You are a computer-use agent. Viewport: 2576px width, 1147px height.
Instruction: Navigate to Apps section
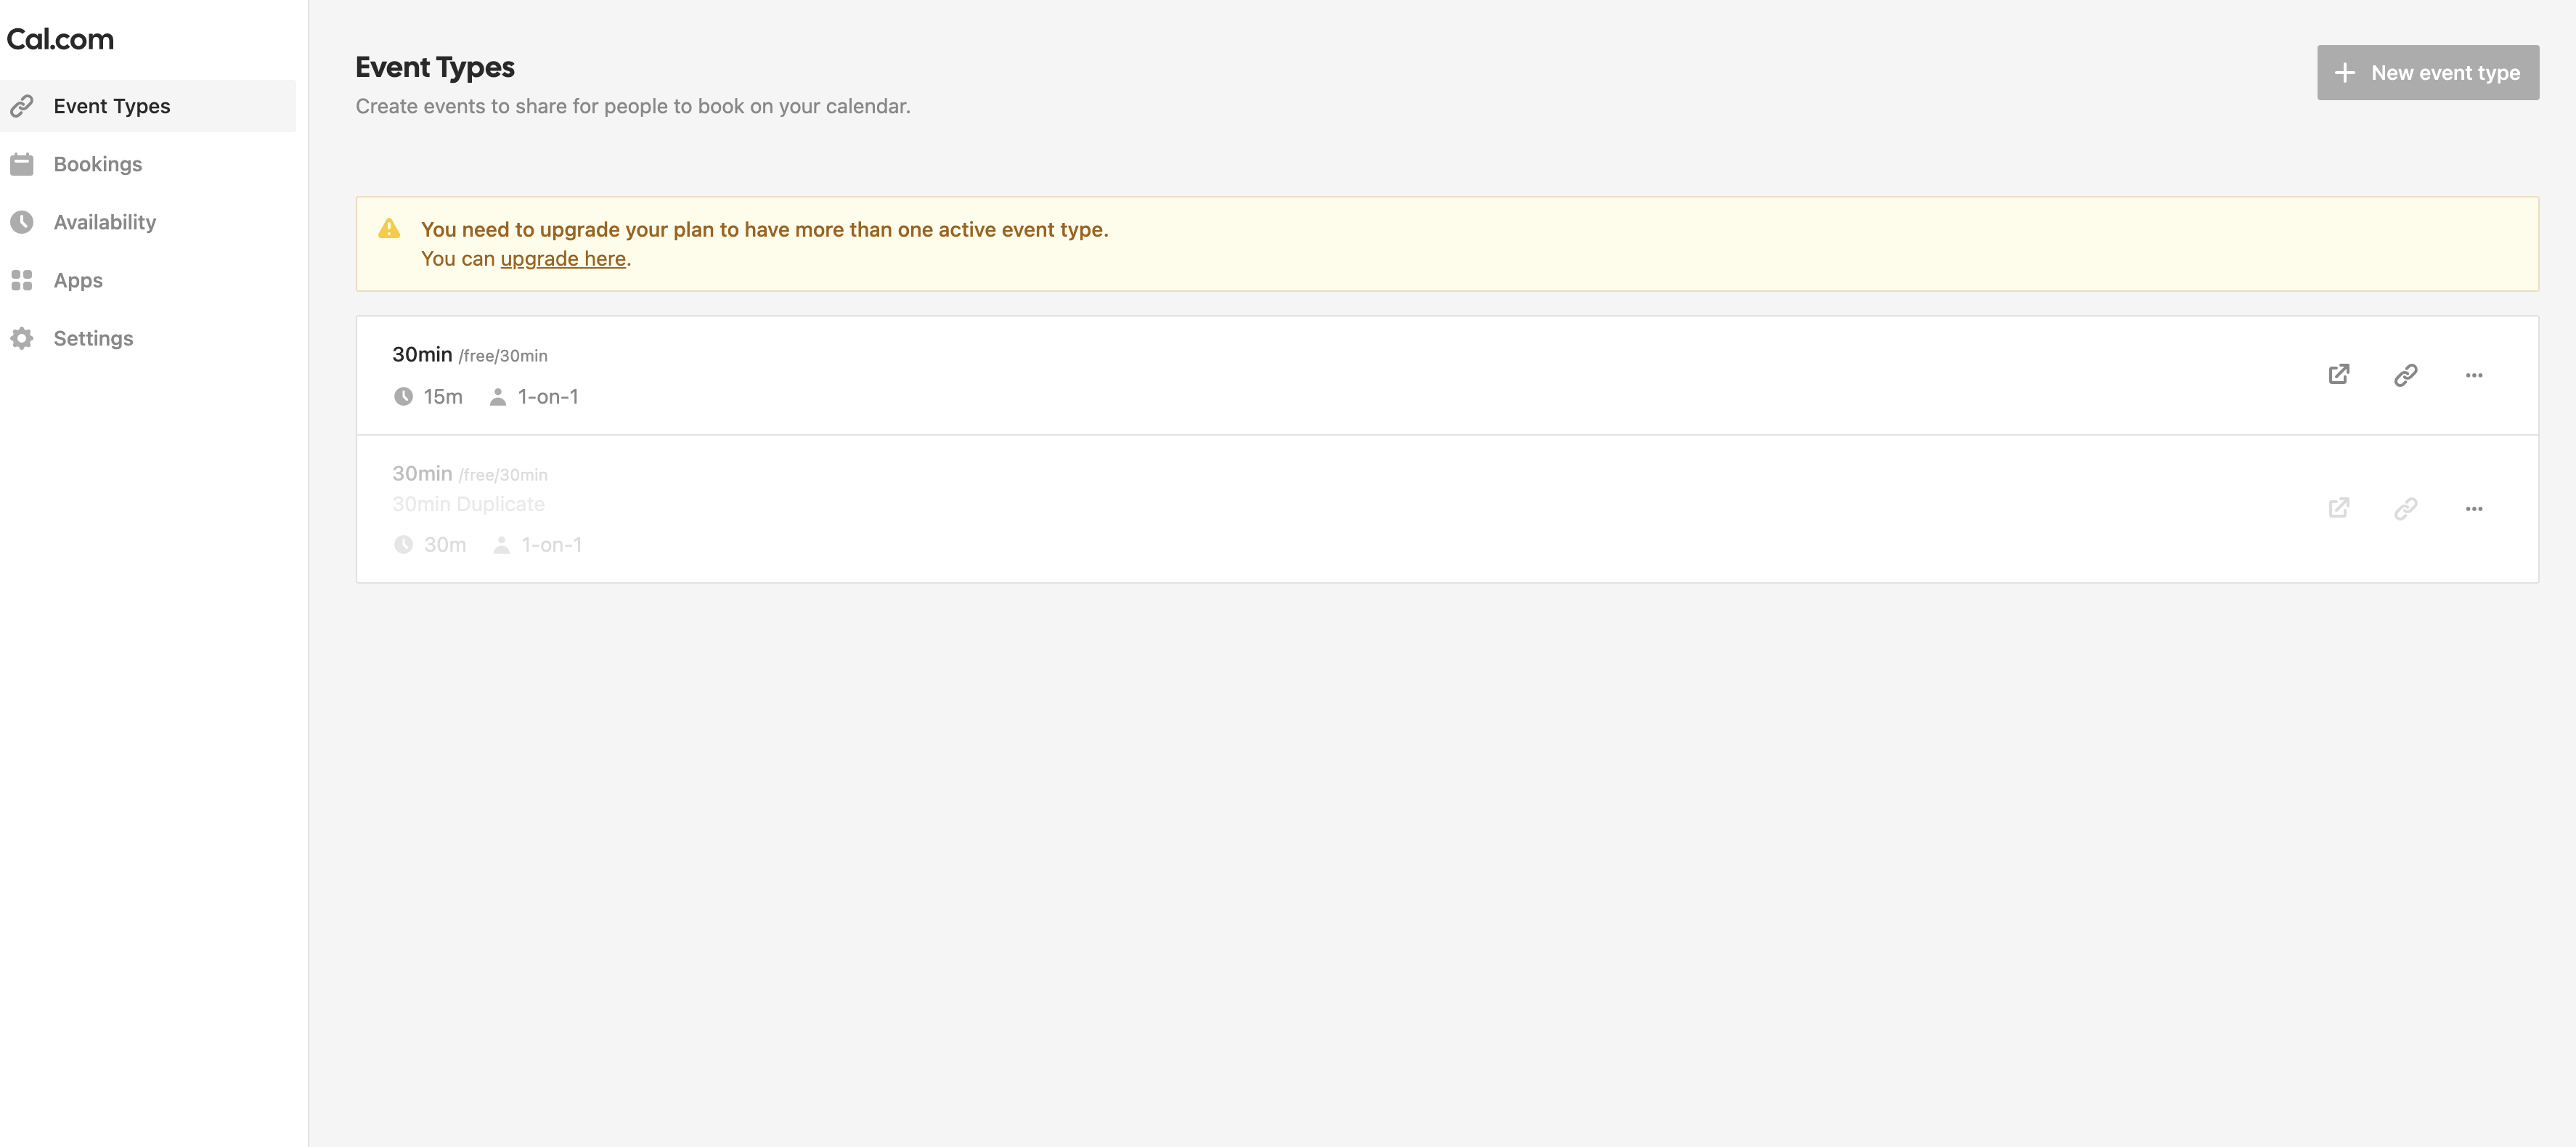(x=78, y=280)
